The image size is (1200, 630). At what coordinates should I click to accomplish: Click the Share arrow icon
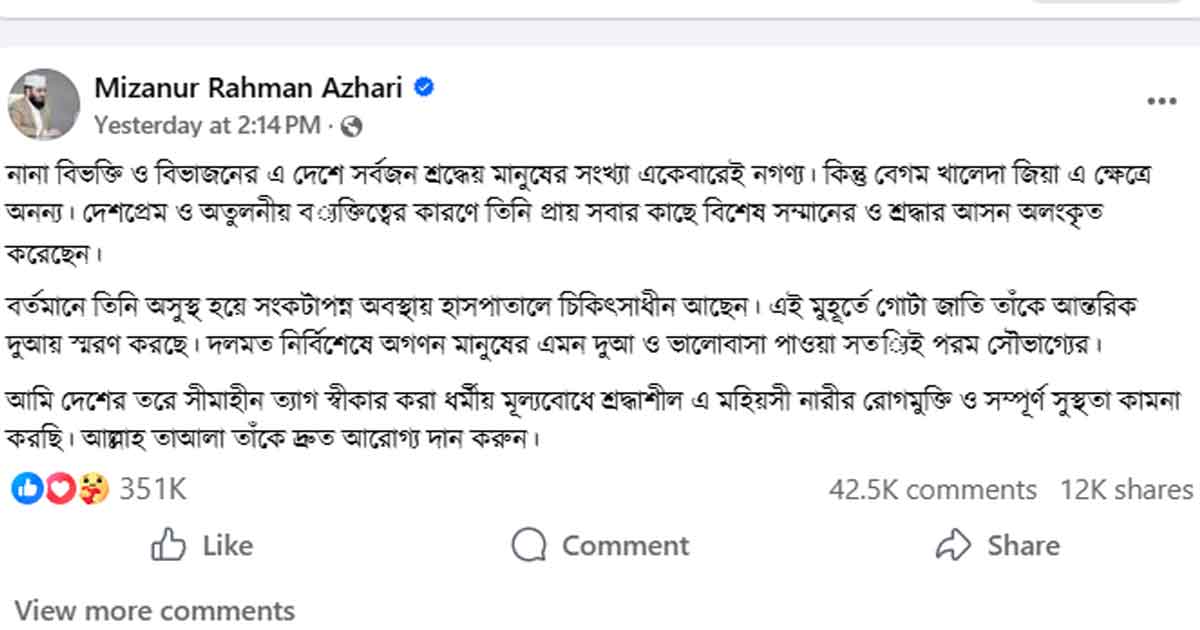953,545
